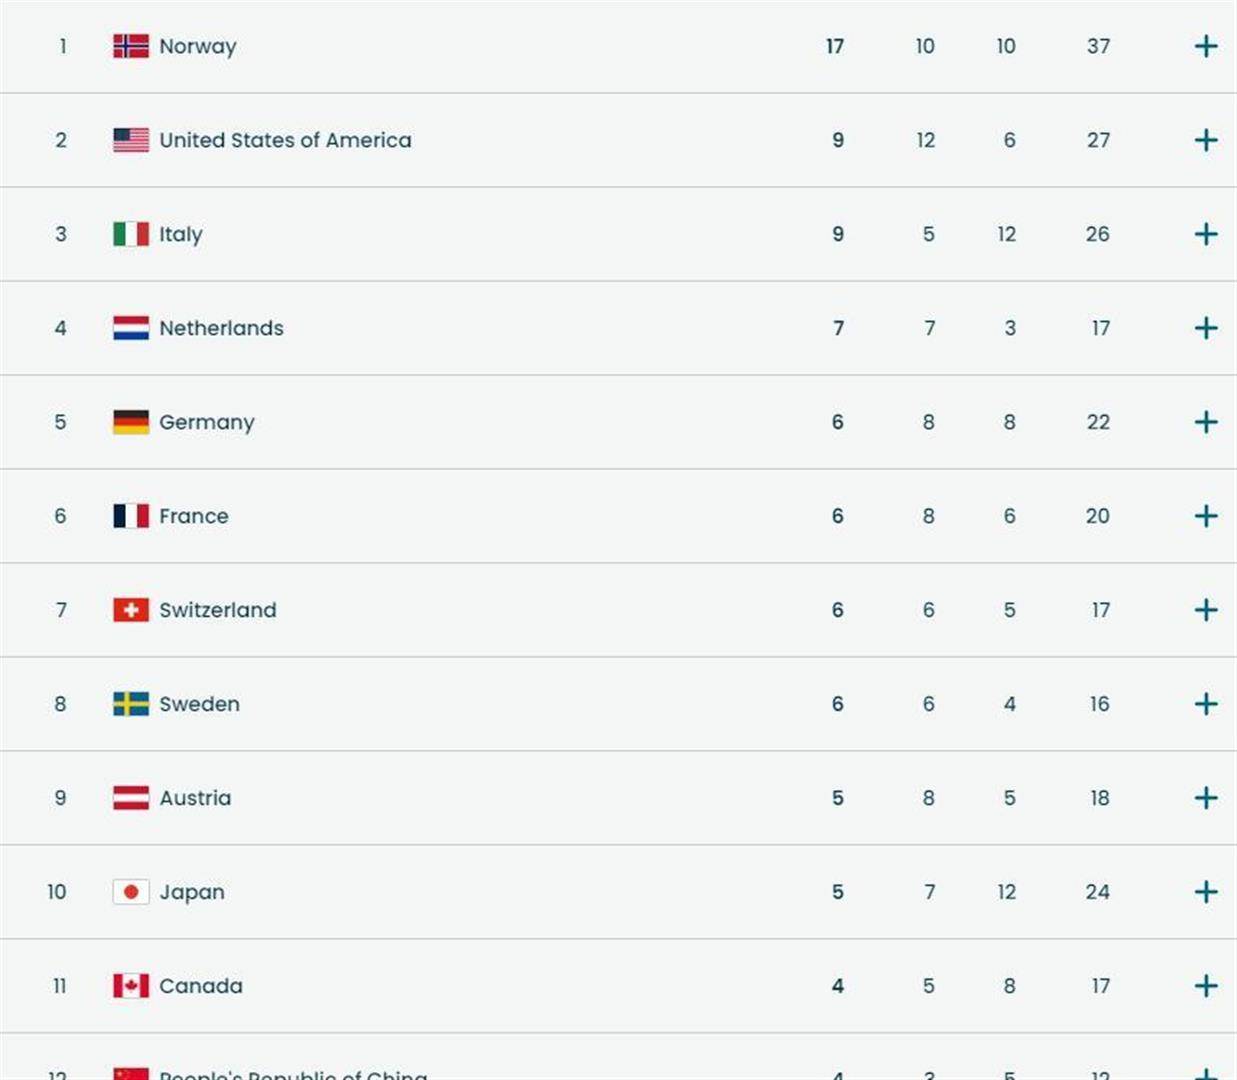This screenshot has height=1080, width=1237.
Task: Expand the Germany row plus button
Action: coord(1206,422)
